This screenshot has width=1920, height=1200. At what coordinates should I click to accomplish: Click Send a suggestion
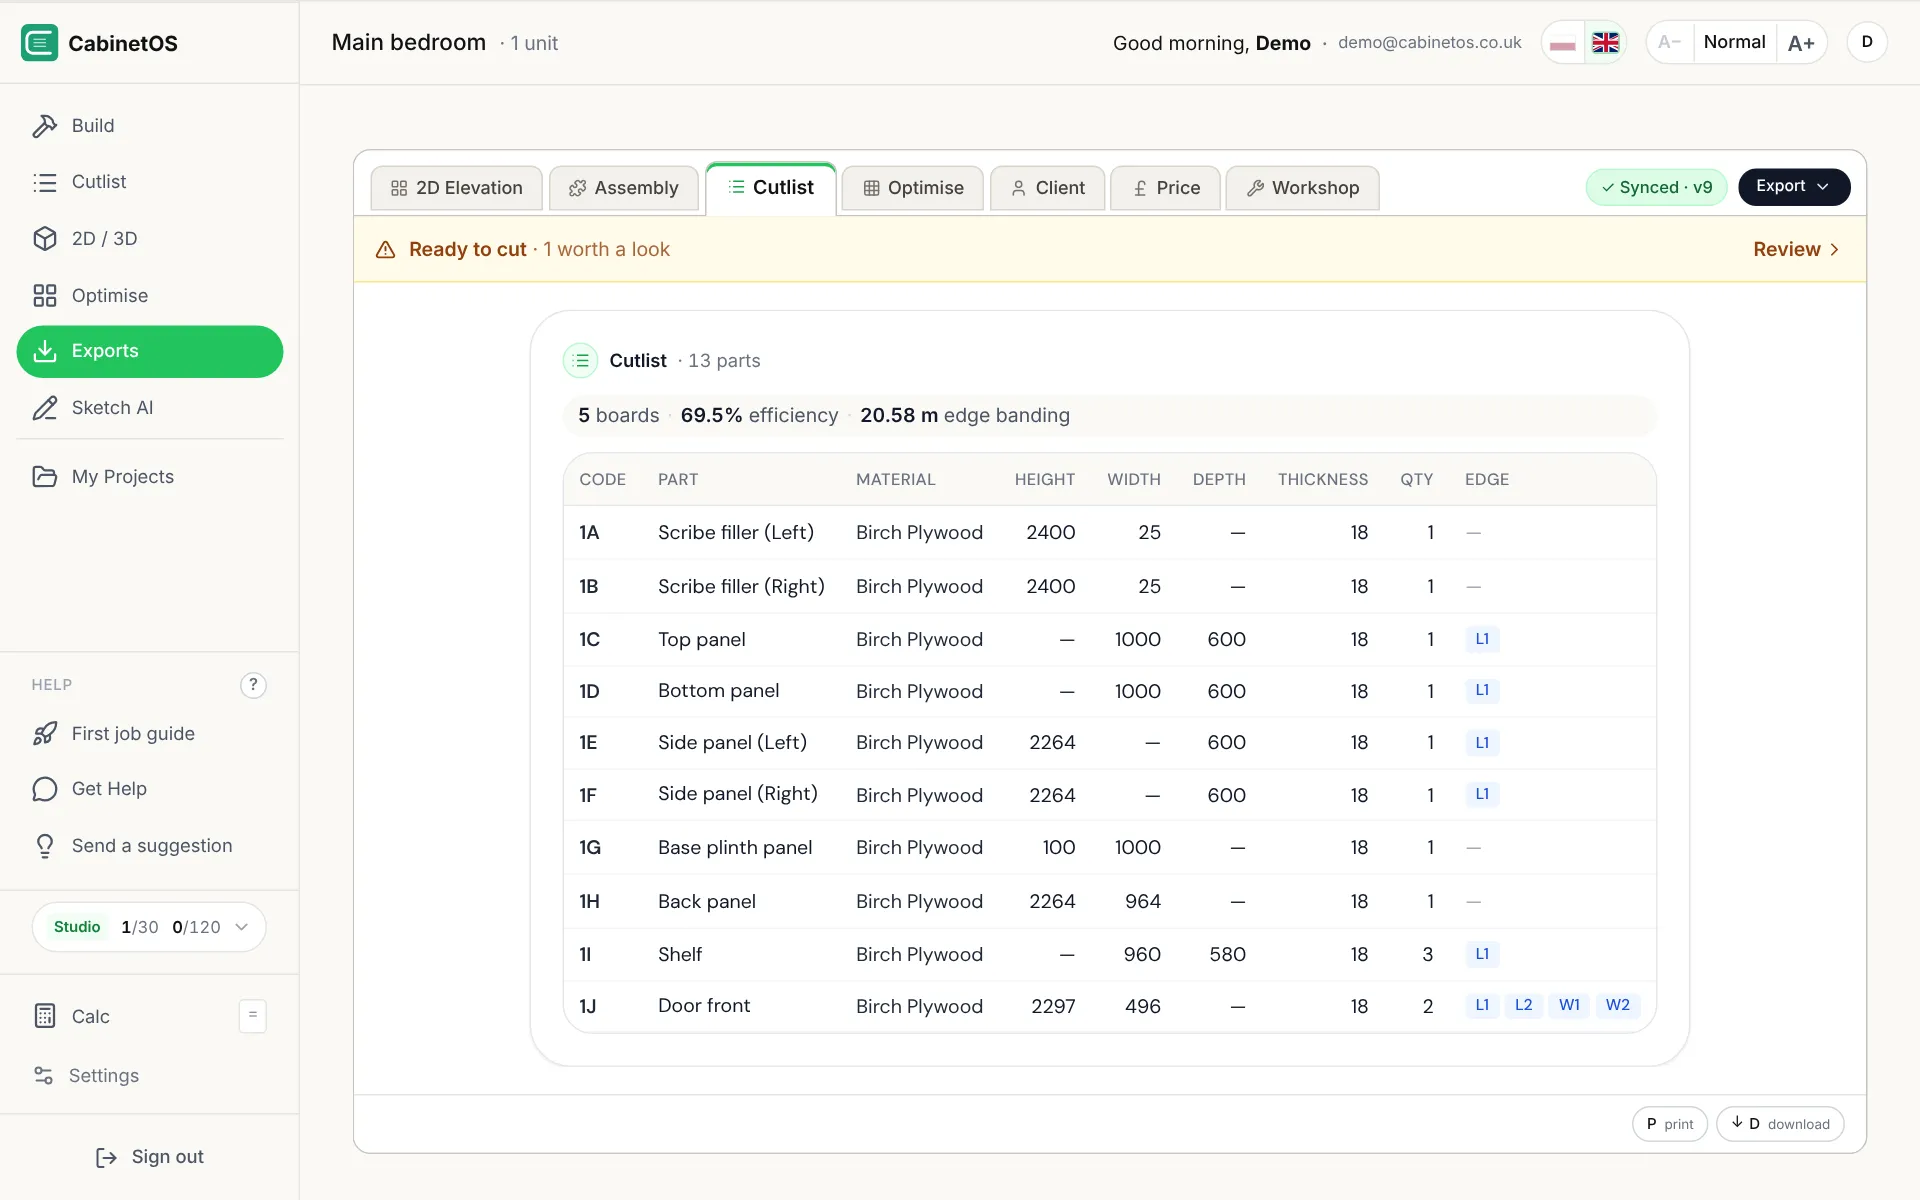[150, 846]
